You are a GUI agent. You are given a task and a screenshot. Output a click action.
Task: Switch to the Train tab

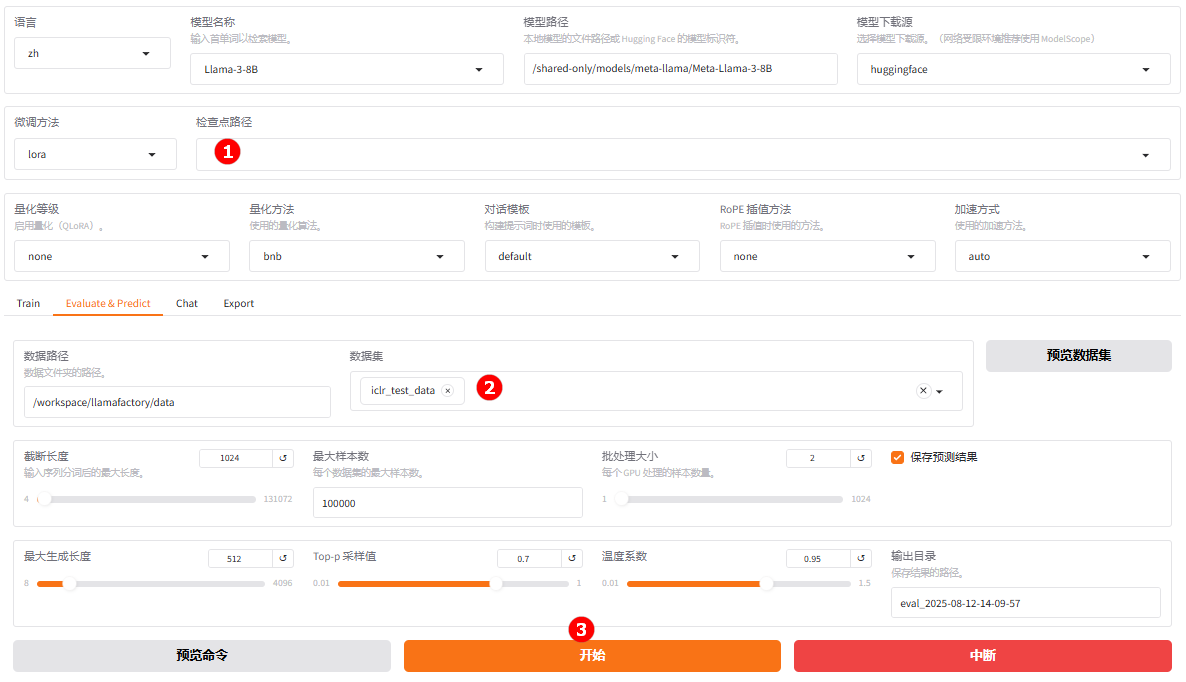click(28, 303)
